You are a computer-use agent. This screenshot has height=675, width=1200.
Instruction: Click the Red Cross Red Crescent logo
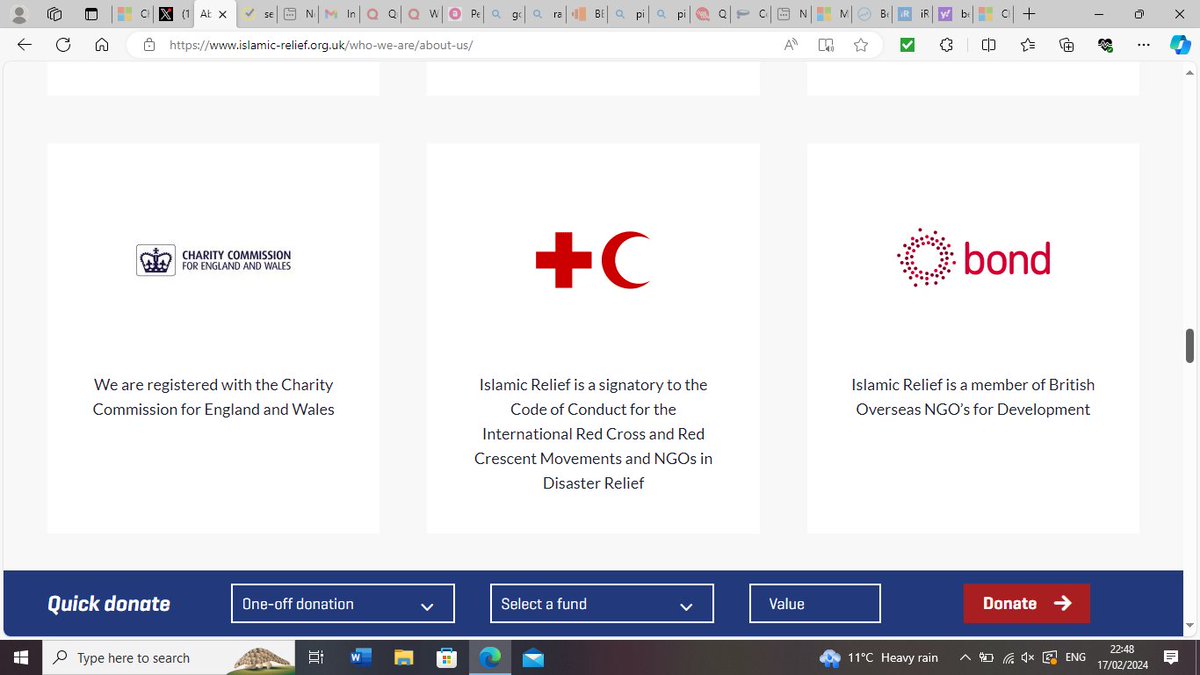coord(593,258)
